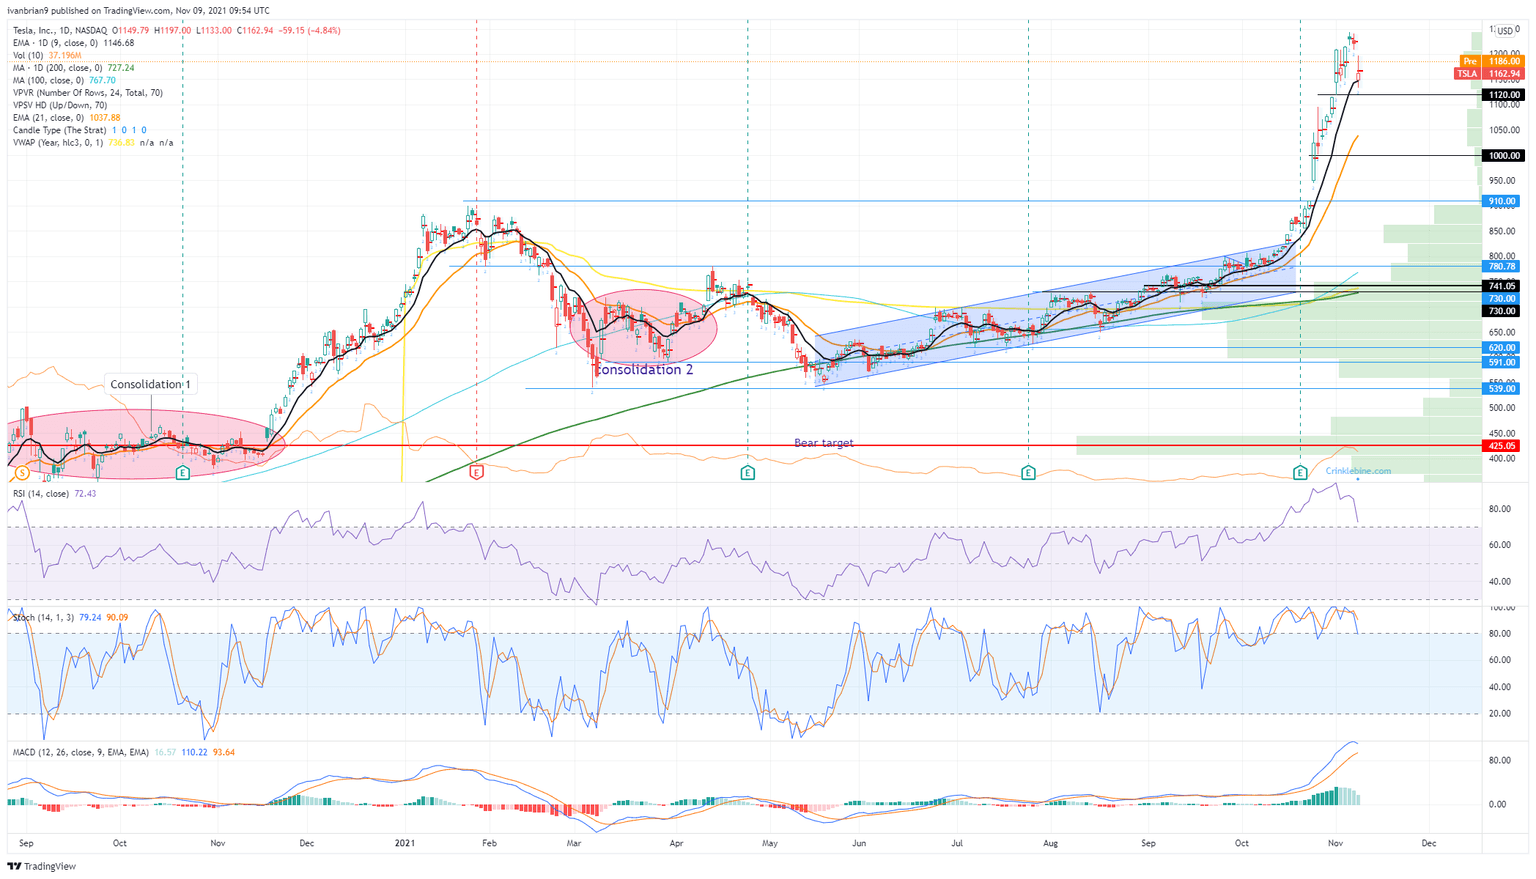Click the May label on time axis
1536x879 pixels.
pos(769,843)
